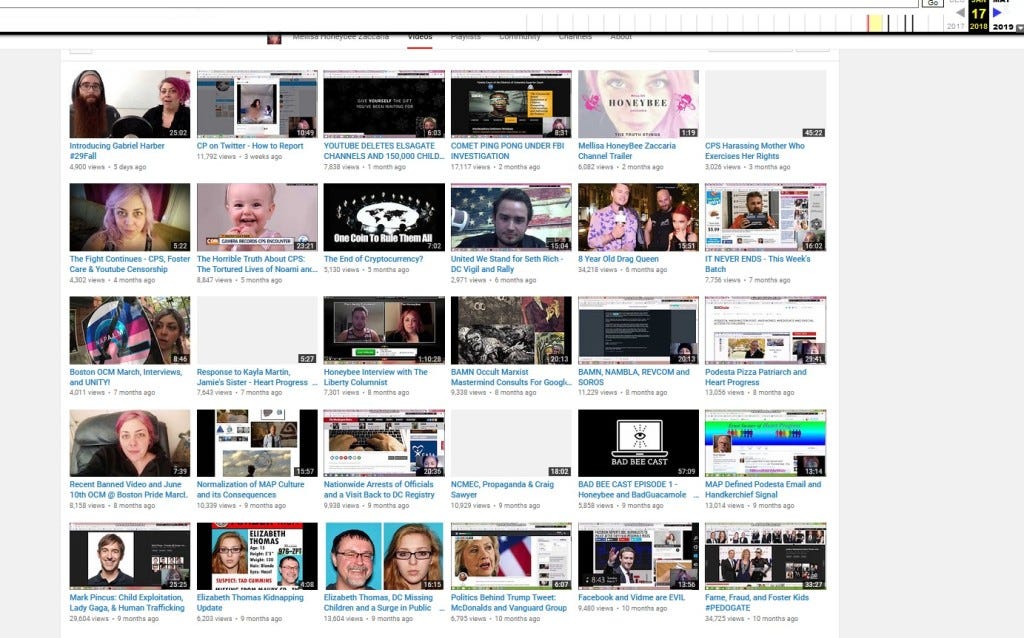Click Elizabeth Thomas Kidnapping Update title

tap(250, 603)
